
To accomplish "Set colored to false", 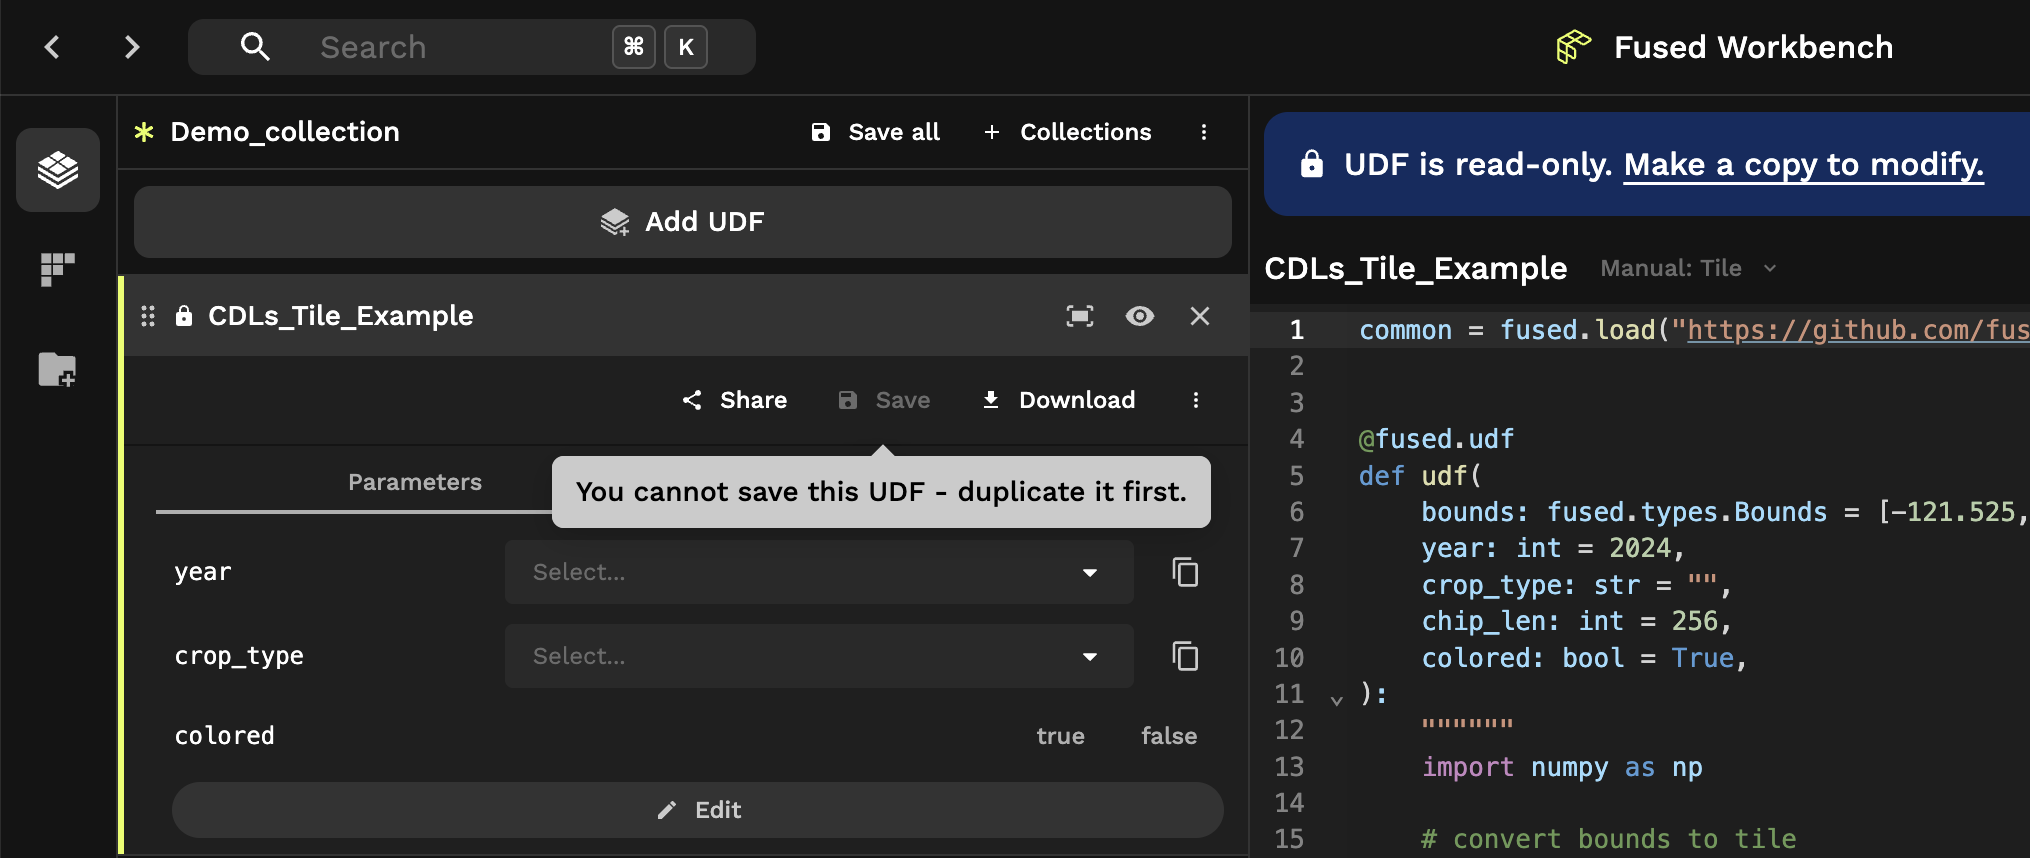I will (1169, 736).
